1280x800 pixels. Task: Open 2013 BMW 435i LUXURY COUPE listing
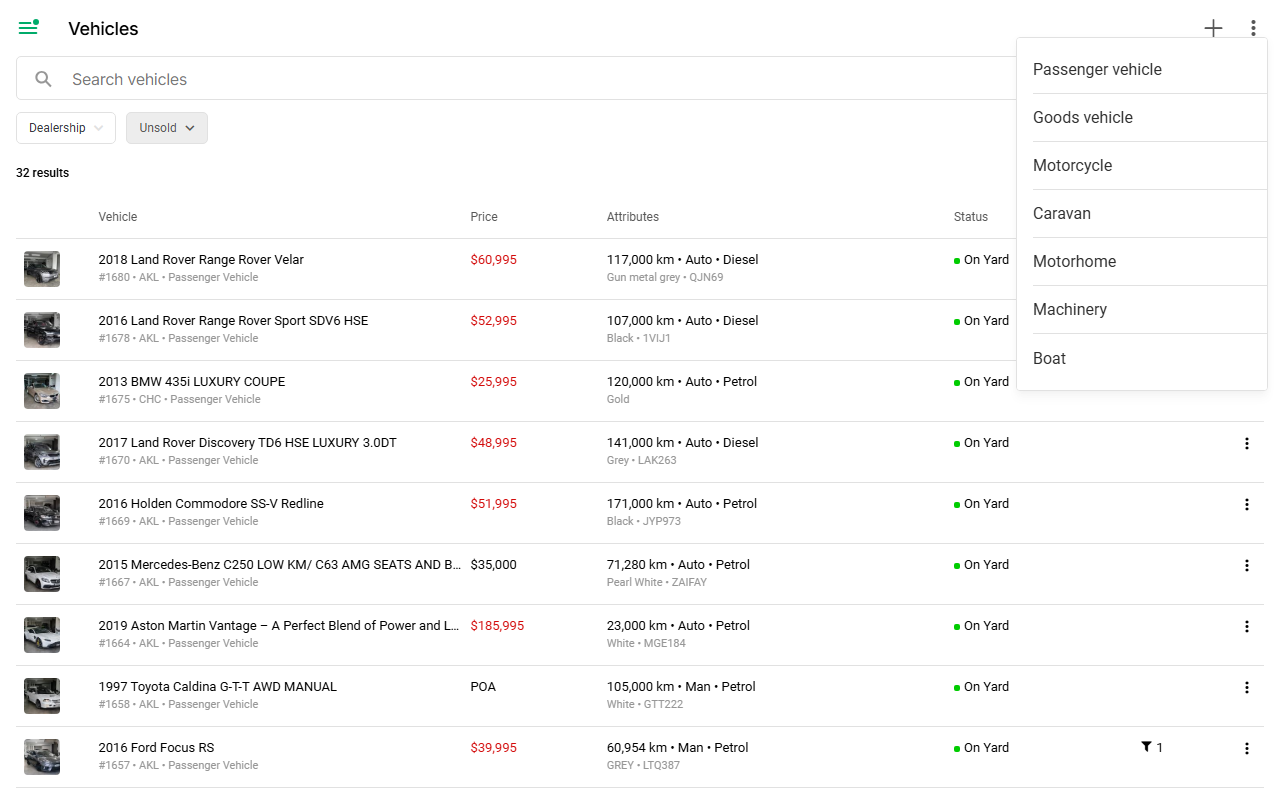coord(192,382)
